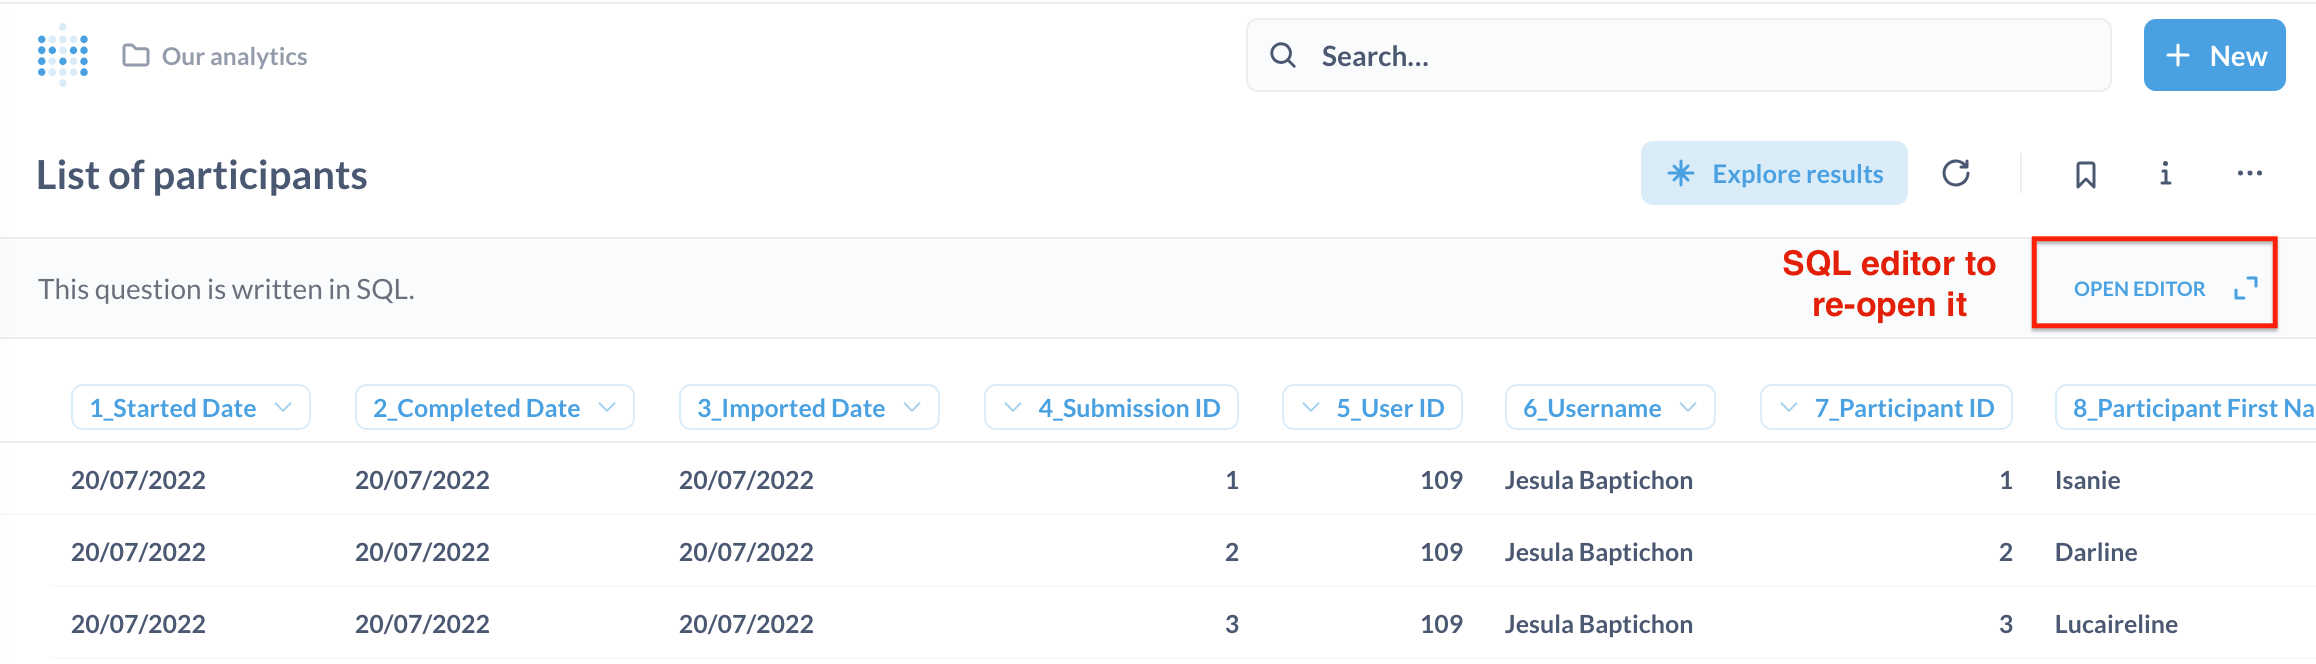Viewport: 2316px width, 664px height.
Task: Refresh the question results
Action: point(1956,174)
